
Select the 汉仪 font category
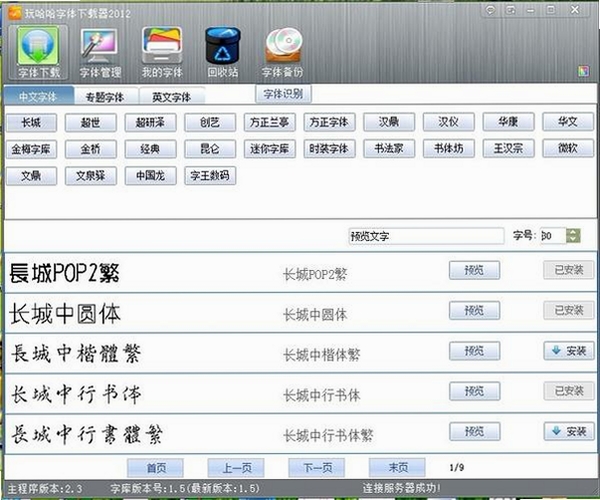click(x=448, y=122)
